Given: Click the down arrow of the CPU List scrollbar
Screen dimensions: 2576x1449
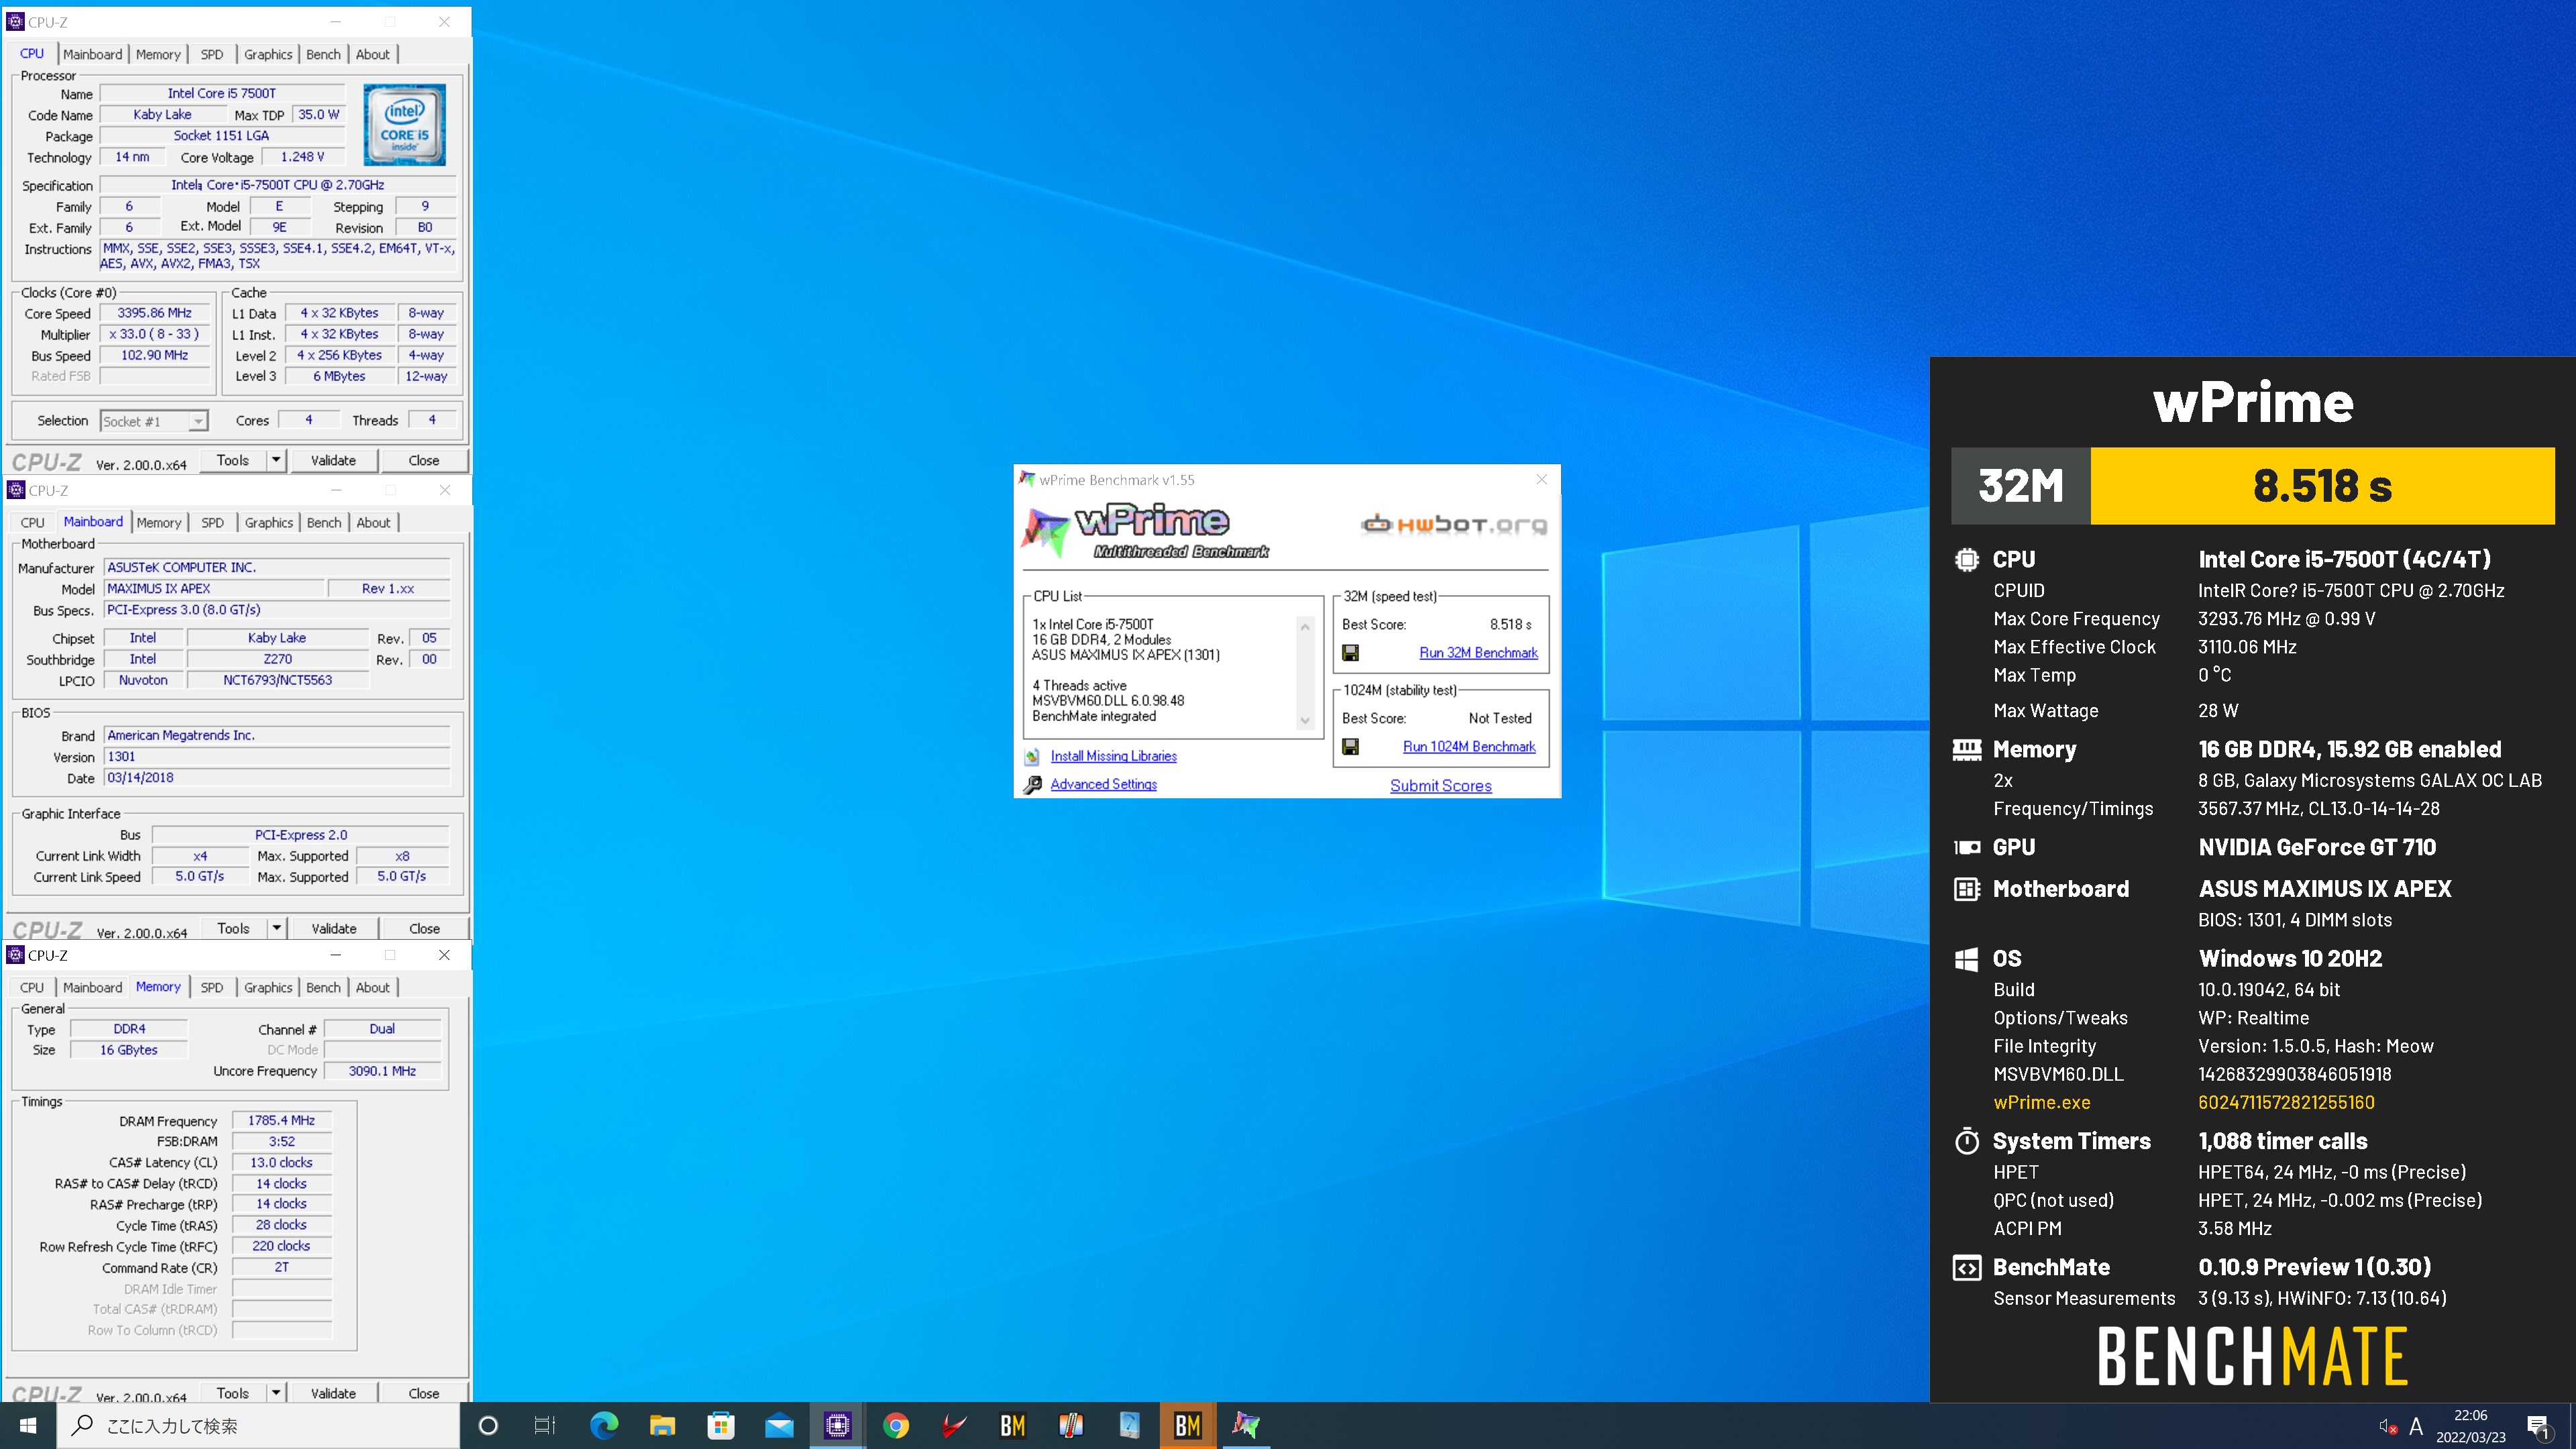Looking at the screenshot, I should point(1305,721).
